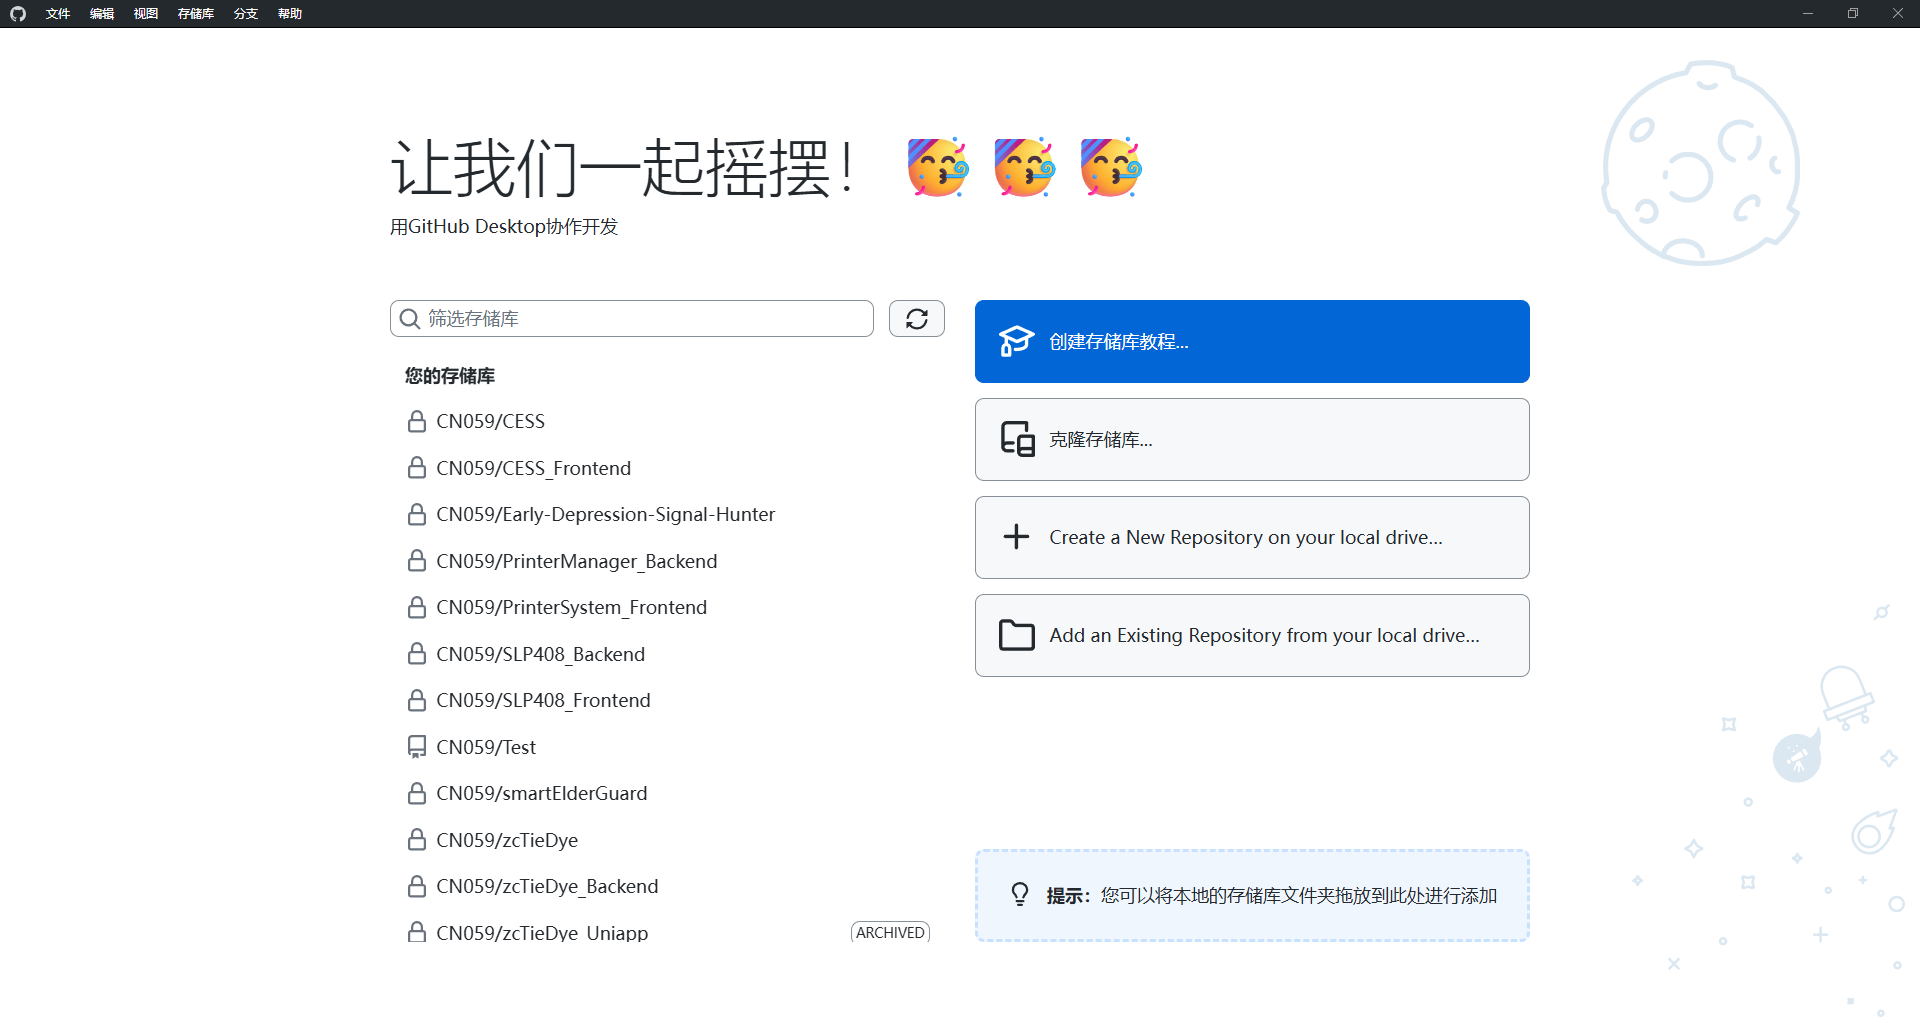1920x1032 pixels.
Task: Open the 帮助 menu
Action: coord(290,14)
